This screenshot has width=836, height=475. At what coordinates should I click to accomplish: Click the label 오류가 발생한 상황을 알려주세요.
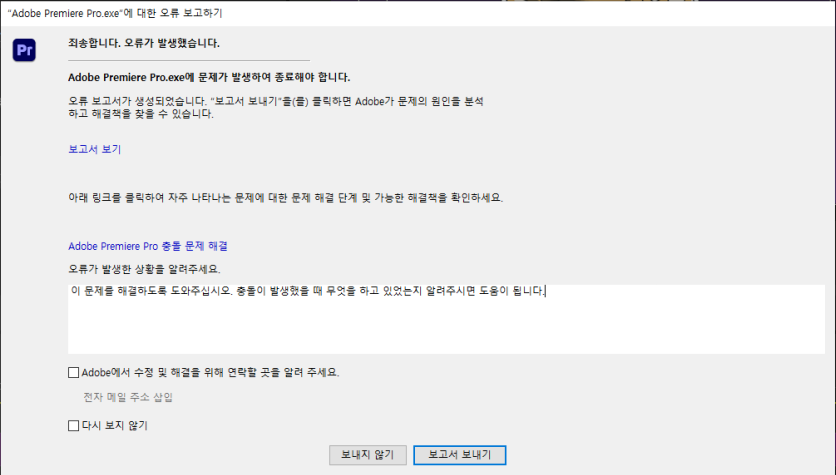(x=144, y=269)
